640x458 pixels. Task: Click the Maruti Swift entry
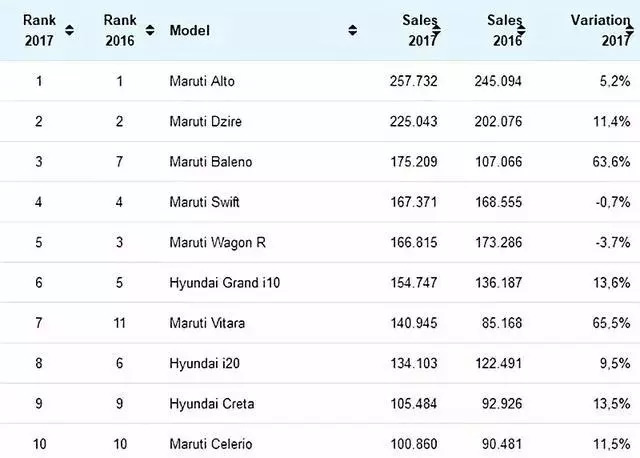click(204, 202)
